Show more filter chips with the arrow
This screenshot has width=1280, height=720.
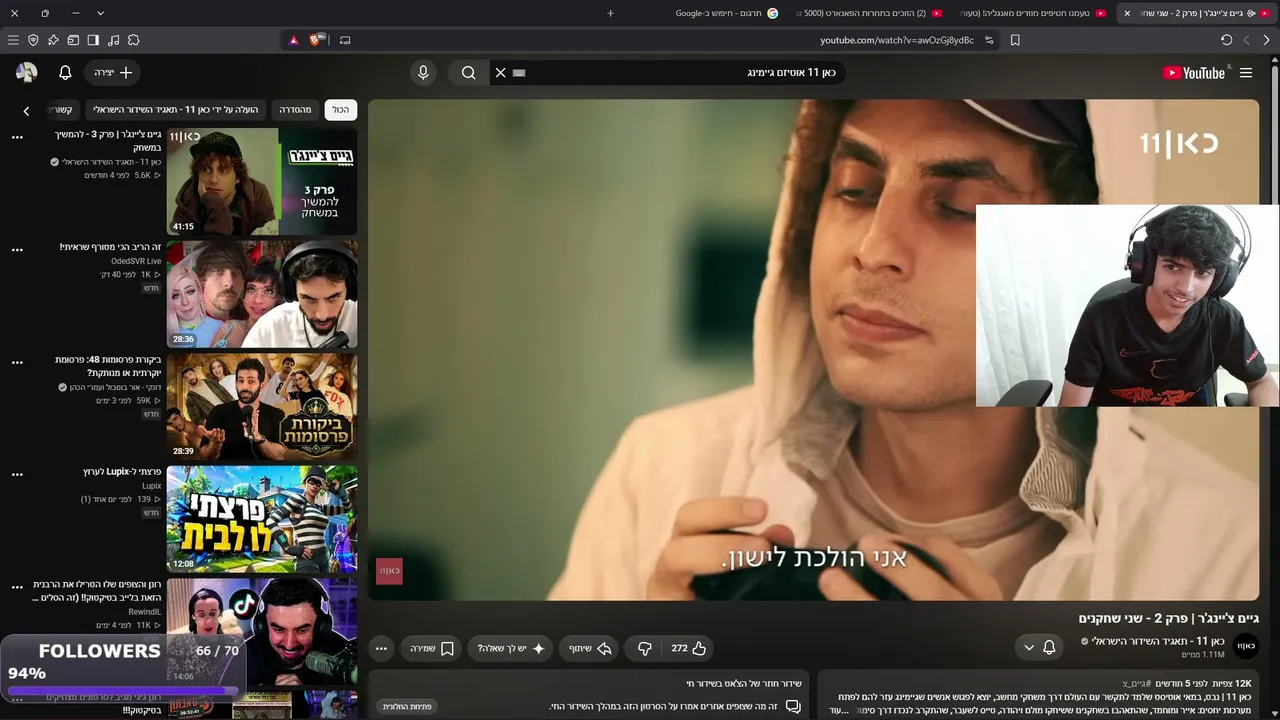pyautogui.click(x=26, y=110)
